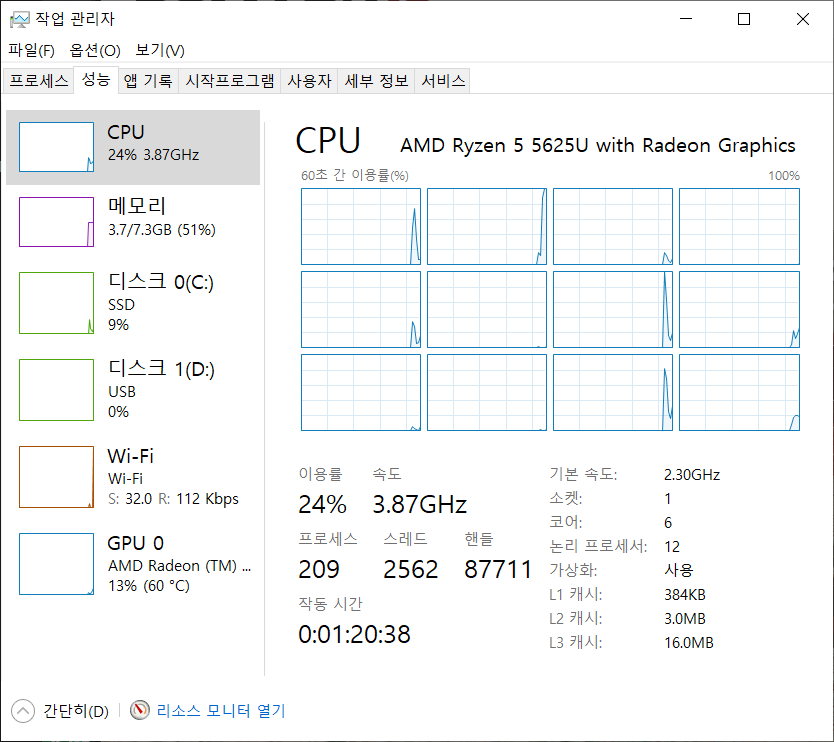Image resolution: width=834 pixels, height=742 pixels.
Task: Collapse view with the 간단히 arrow icon
Action: tap(22, 711)
